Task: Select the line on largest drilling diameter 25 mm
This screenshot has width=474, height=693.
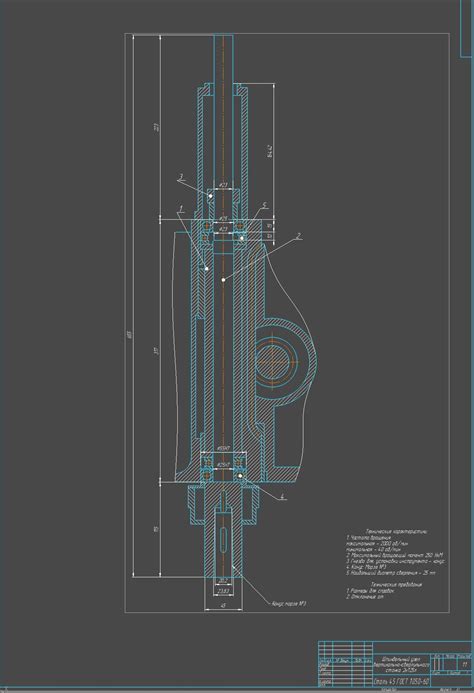Action: click(x=391, y=572)
